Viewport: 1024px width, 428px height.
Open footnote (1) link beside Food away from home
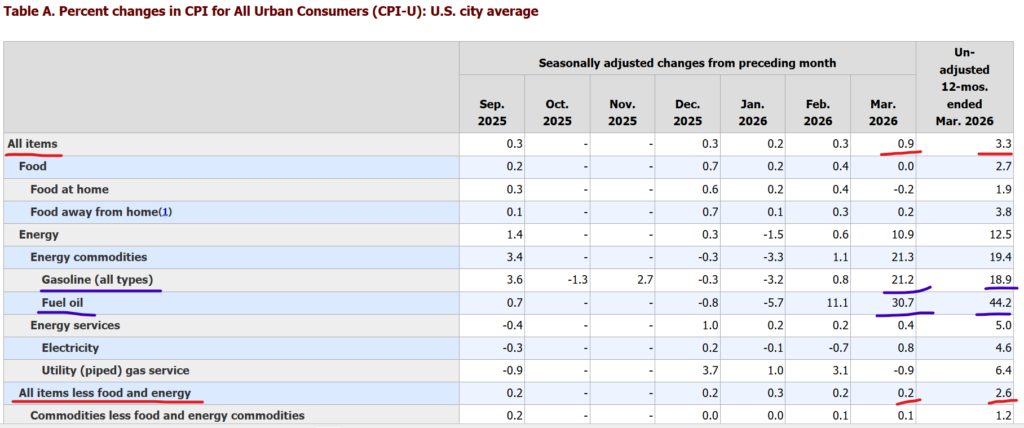[x=166, y=212]
